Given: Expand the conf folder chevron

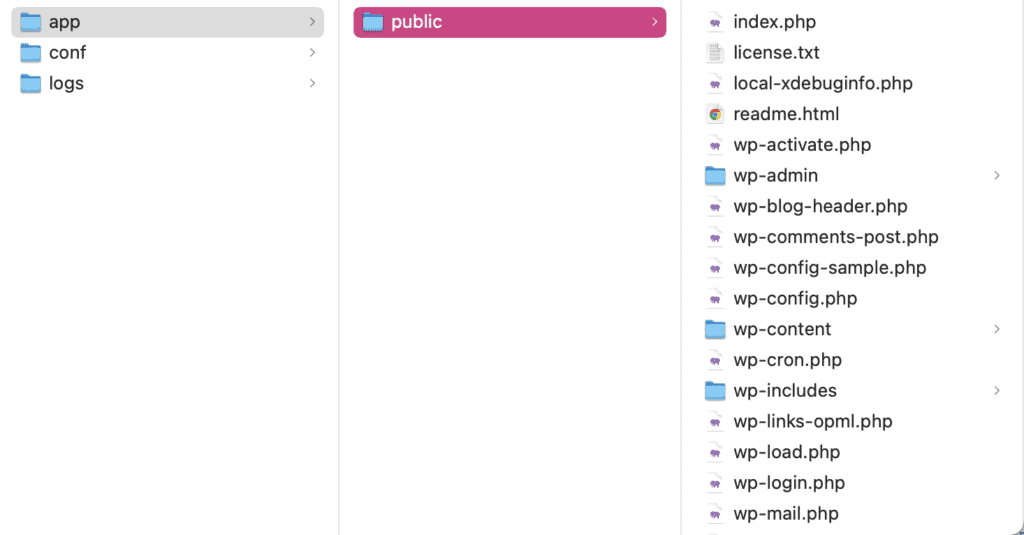Looking at the screenshot, I should [x=312, y=53].
